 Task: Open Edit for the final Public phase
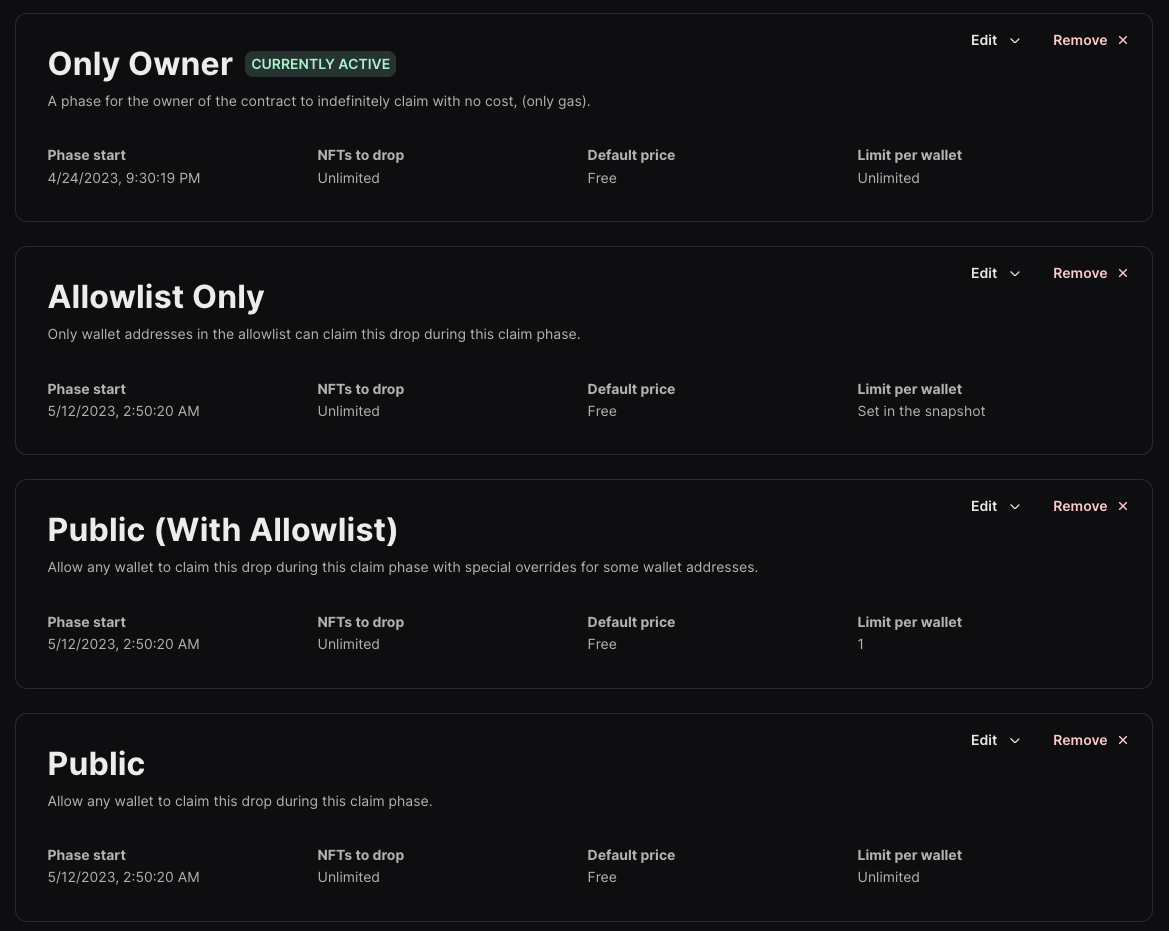pyautogui.click(x=995, y=740)
